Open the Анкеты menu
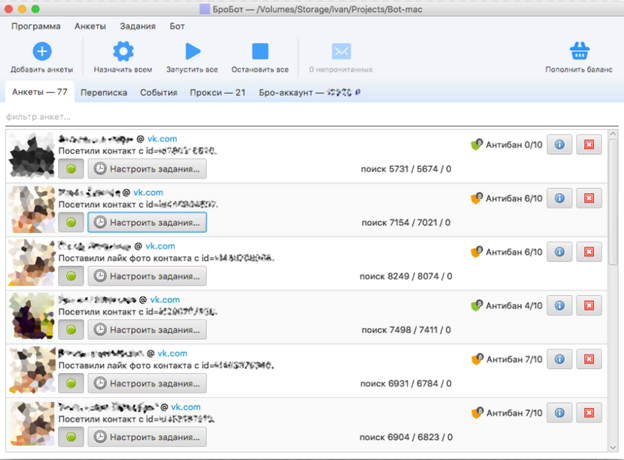This screenshot has width=624, height=460. (x=90, y=26)
